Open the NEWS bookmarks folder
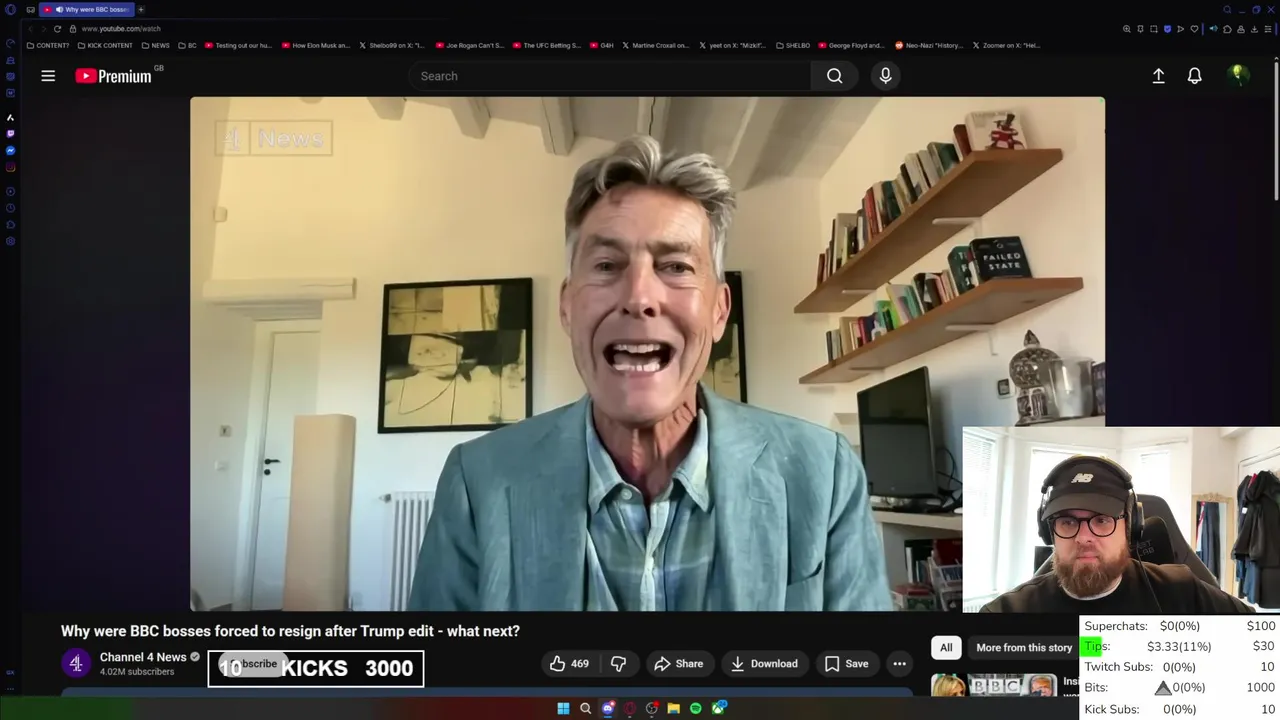The height and width of the screenshot is (720, 1280). (x=155, y=45)
